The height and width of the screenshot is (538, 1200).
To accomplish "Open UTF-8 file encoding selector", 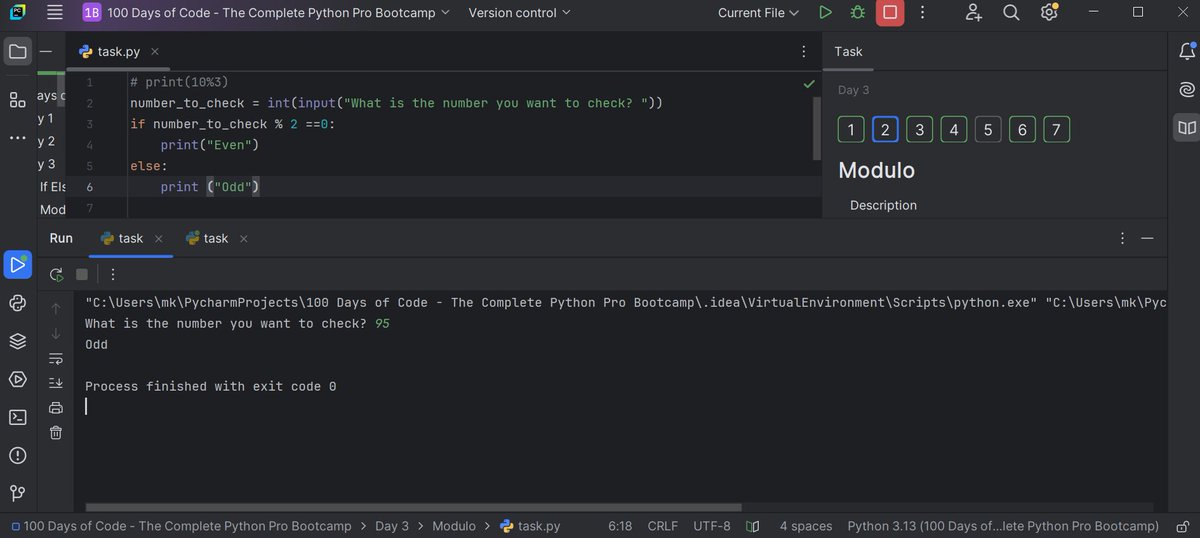I will (x=712, y=526).
